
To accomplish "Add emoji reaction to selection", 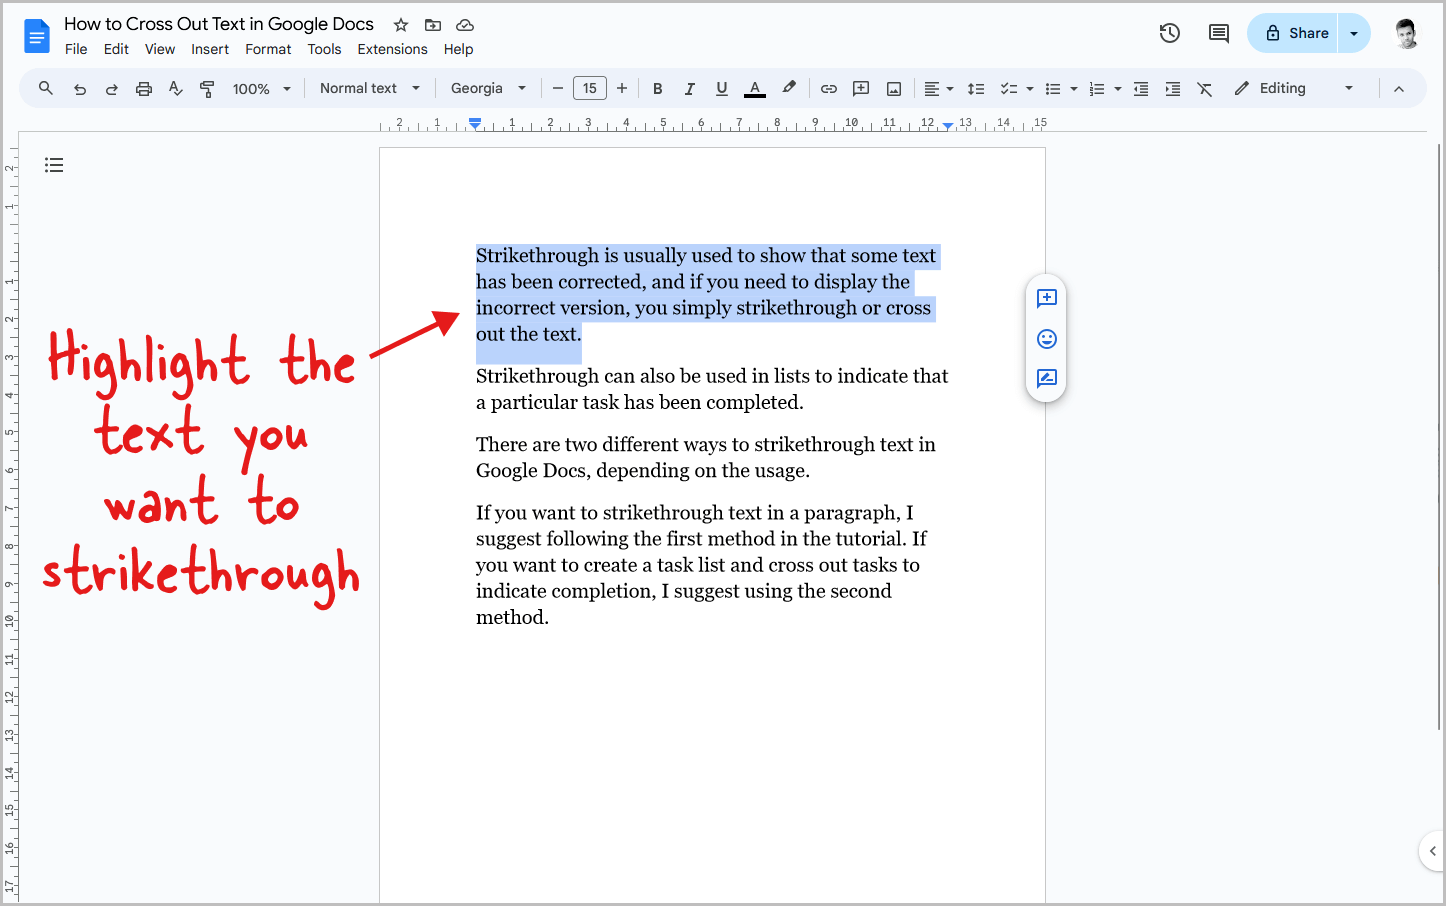I will [x=1047, y=339].
